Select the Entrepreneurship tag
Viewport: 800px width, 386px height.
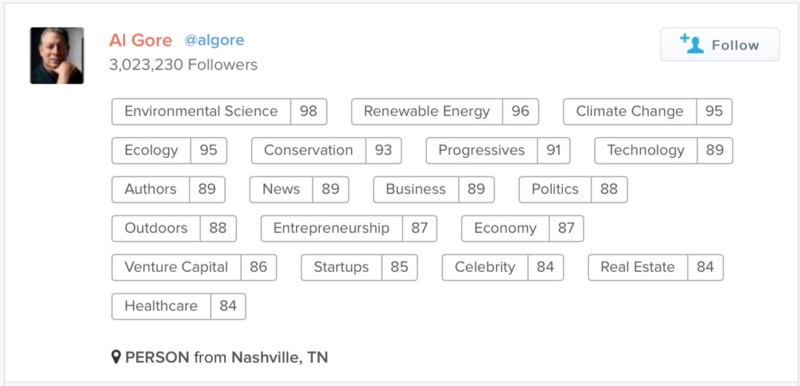point(349,228)
